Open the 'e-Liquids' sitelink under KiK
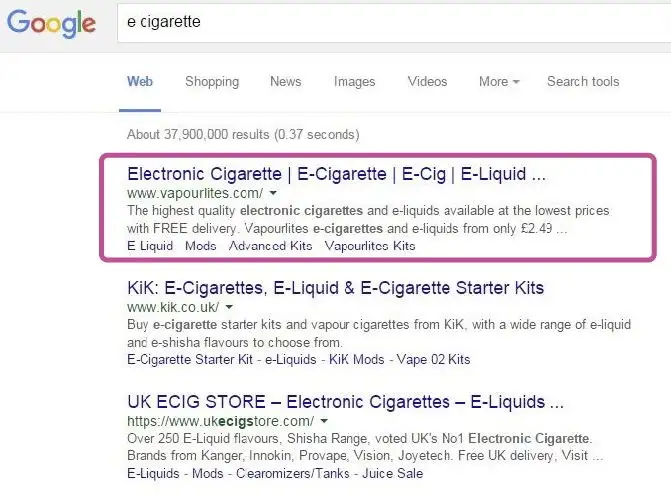Image resolution: width=671 pixels, height=498 pixels. [291, 359]
